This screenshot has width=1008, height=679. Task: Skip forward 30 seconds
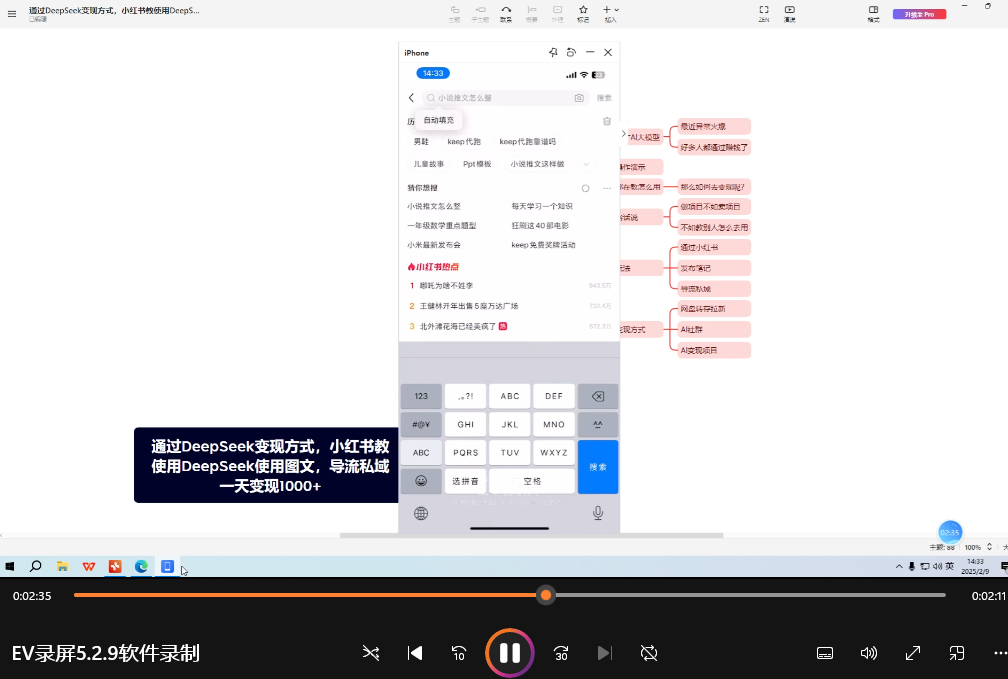point(561,653)
